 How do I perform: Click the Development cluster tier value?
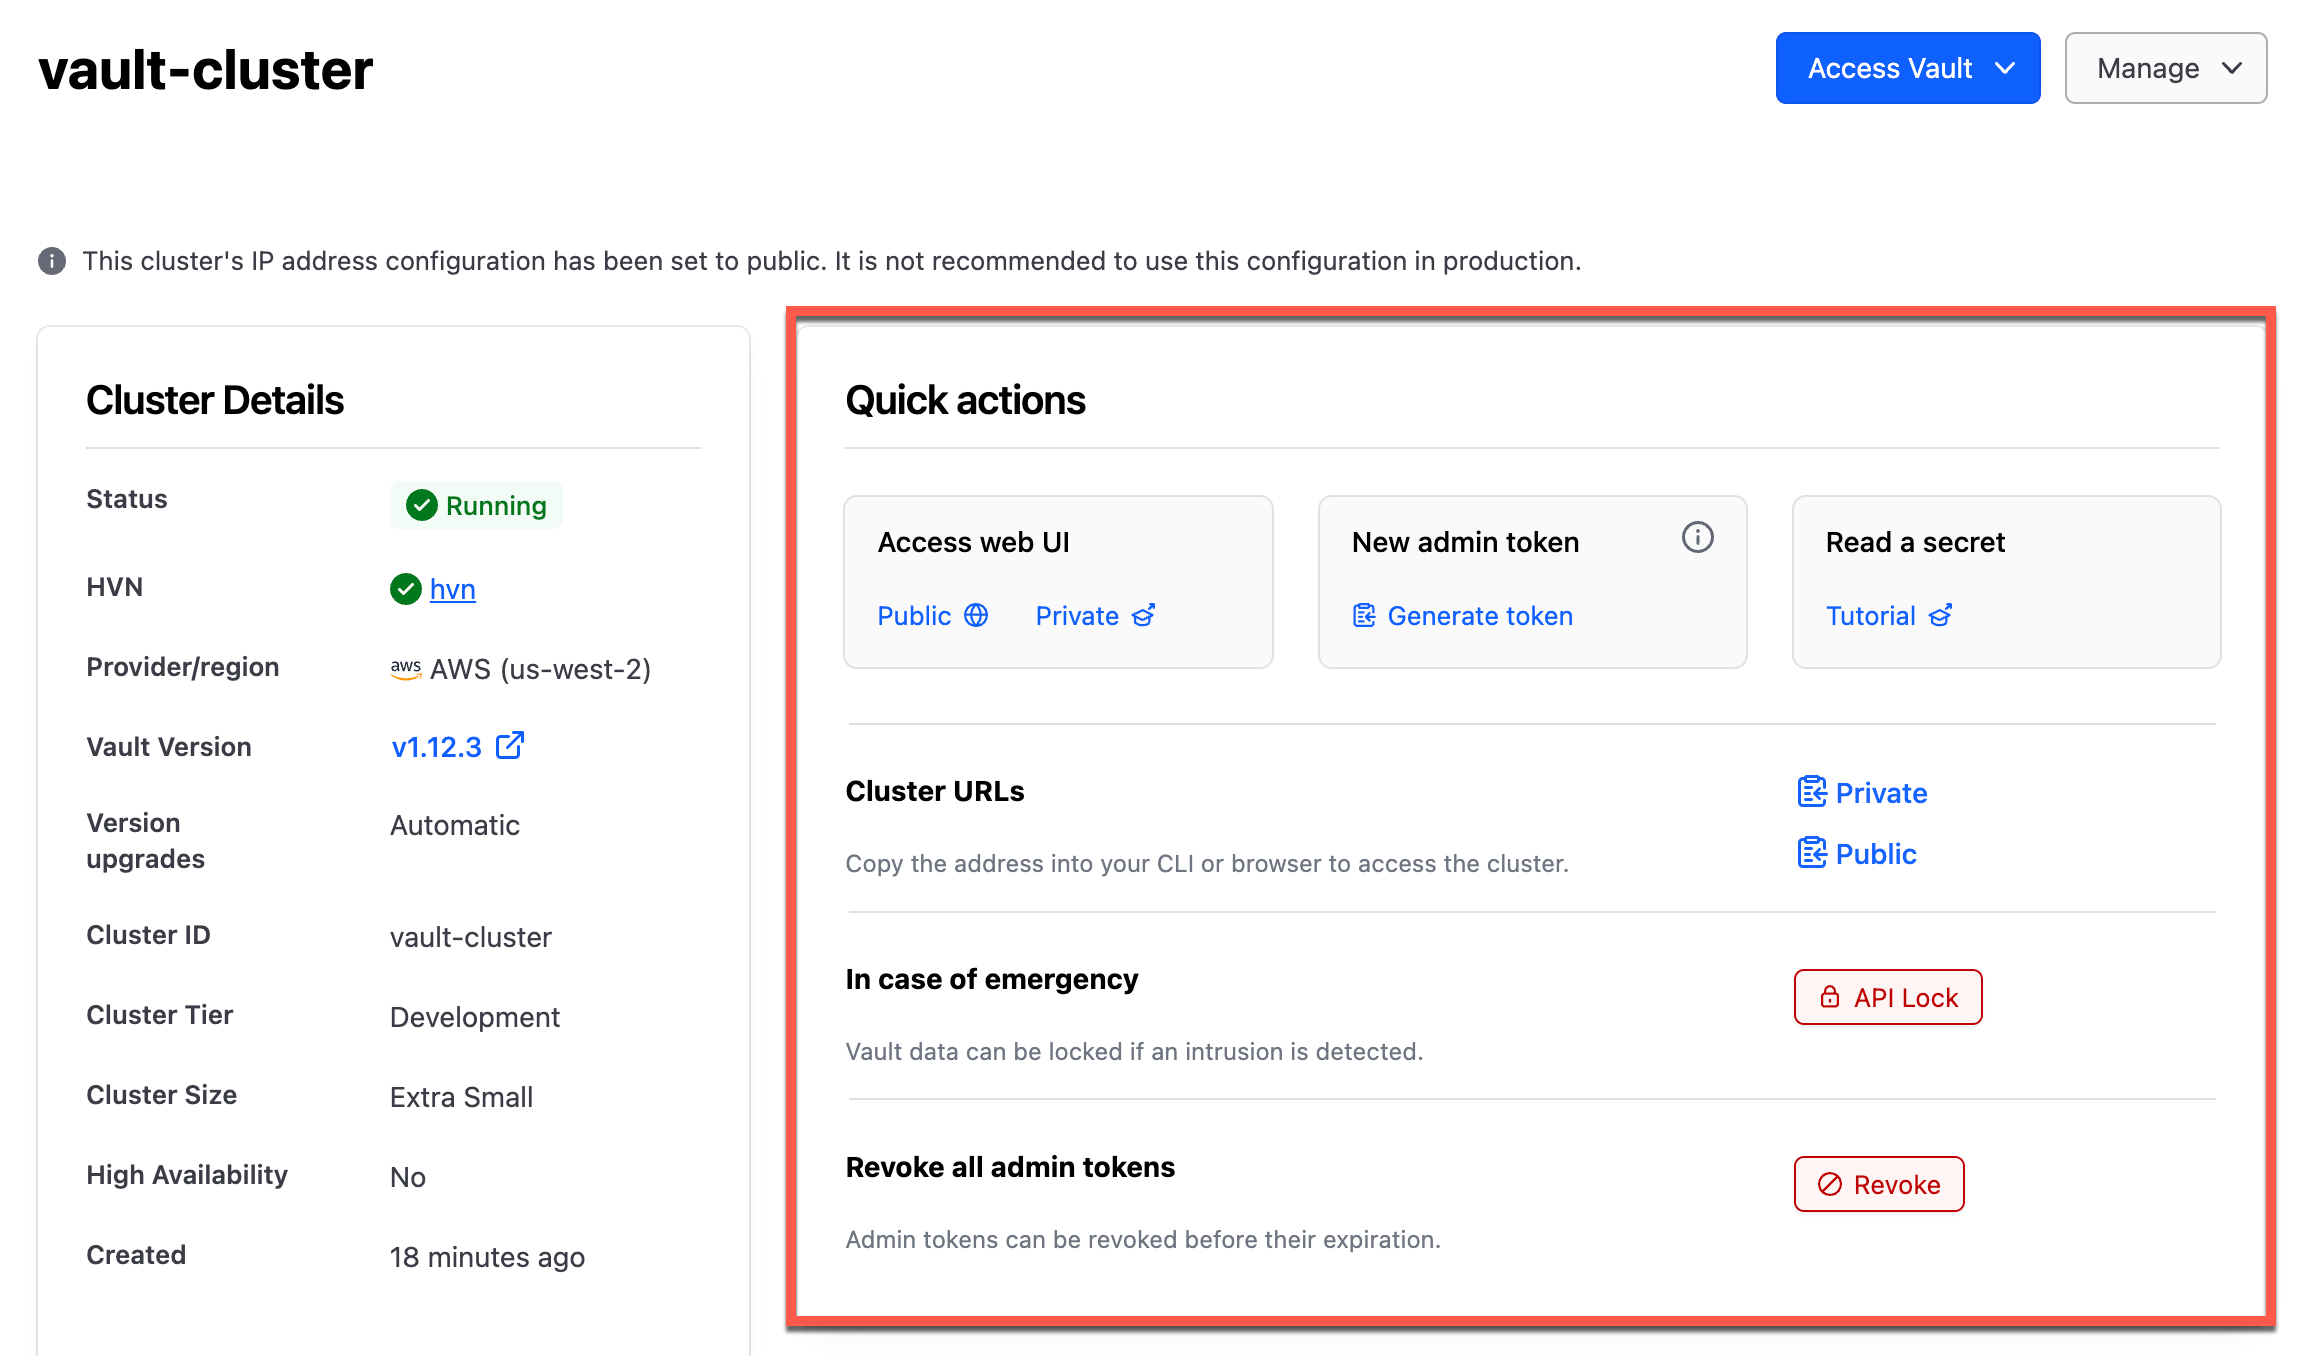[x=475, y=1017]
